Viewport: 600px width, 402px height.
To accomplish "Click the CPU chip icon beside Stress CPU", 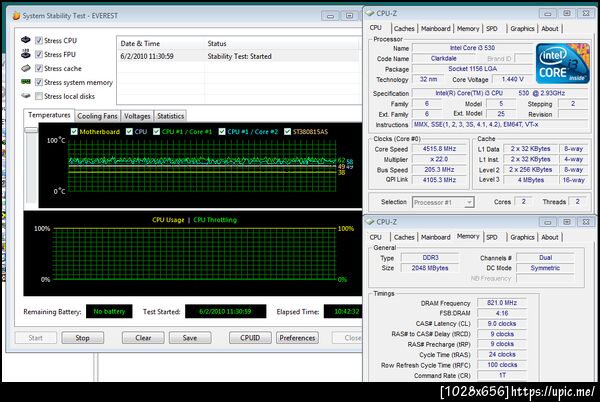I will coord(26,40).
